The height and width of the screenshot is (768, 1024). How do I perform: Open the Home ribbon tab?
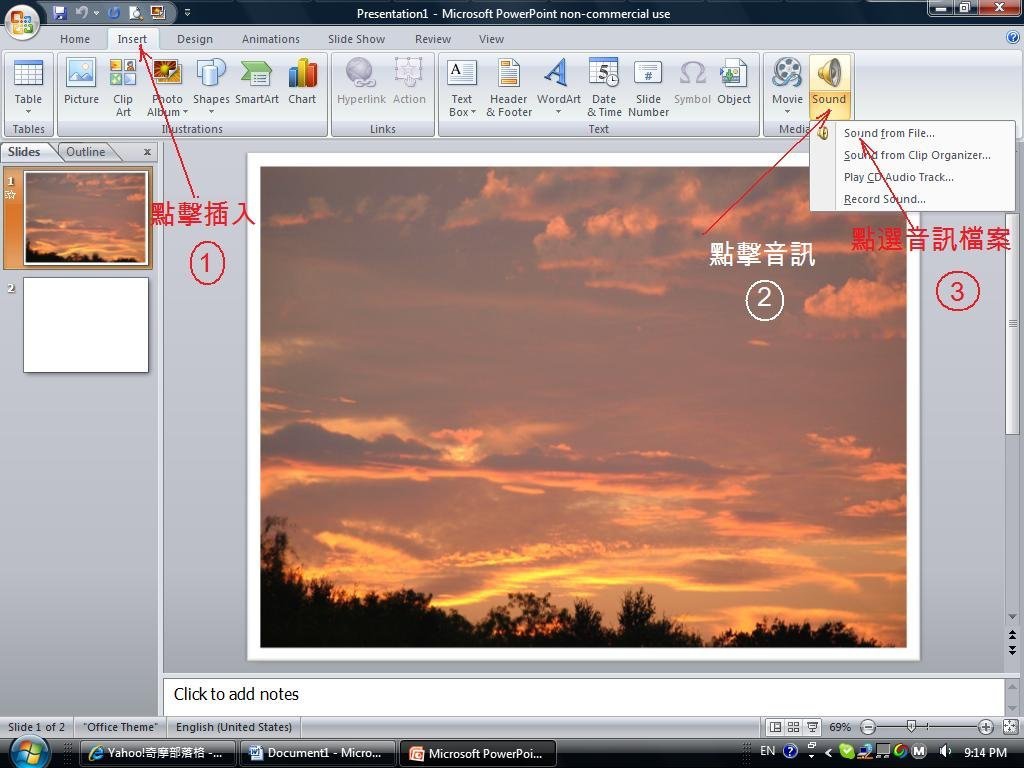(75, 39)
